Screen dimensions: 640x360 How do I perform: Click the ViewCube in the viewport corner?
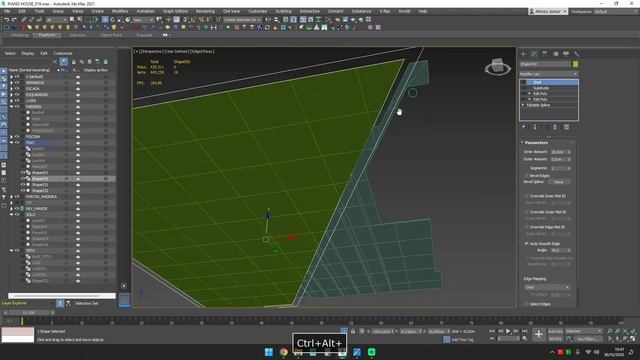tap(498, 67)
